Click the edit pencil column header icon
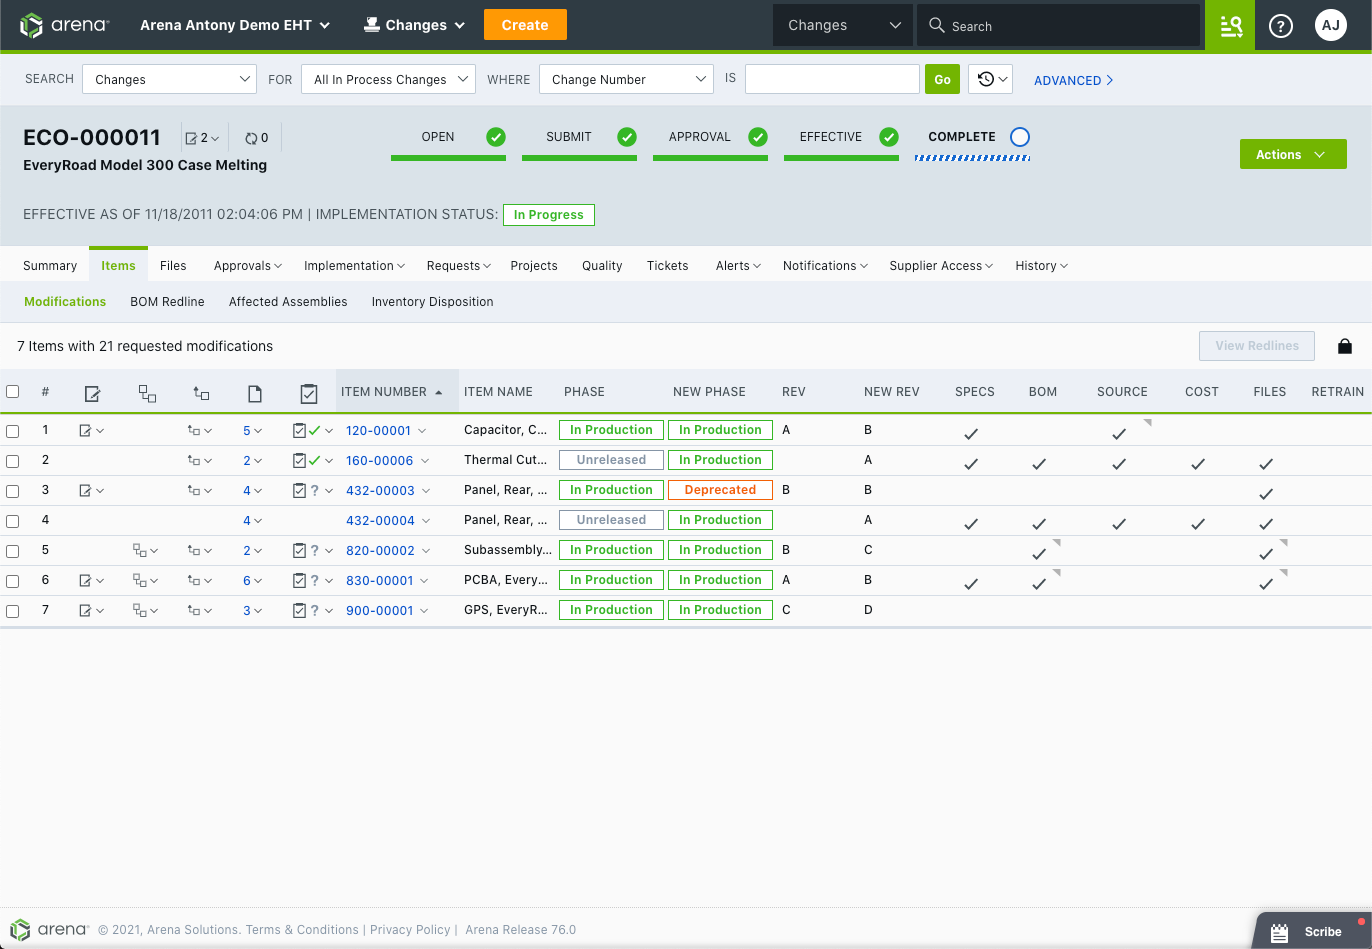The image size is (1372, 949). coord(92,394)
